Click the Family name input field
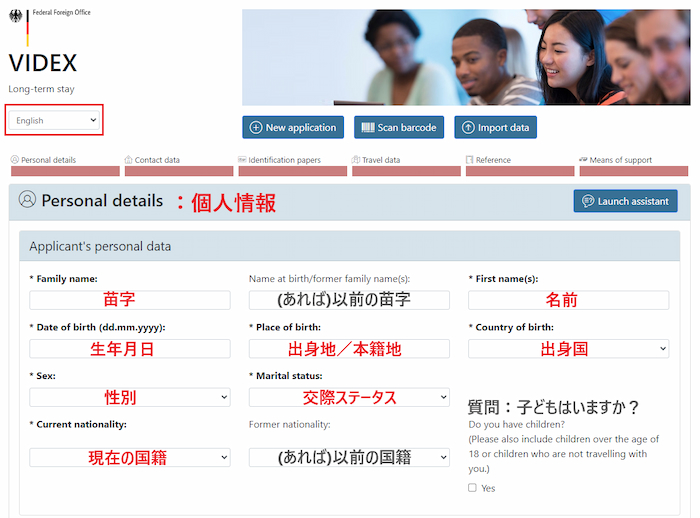The height and width of the screenshot is (518, 700). click(x=129, y=300)
